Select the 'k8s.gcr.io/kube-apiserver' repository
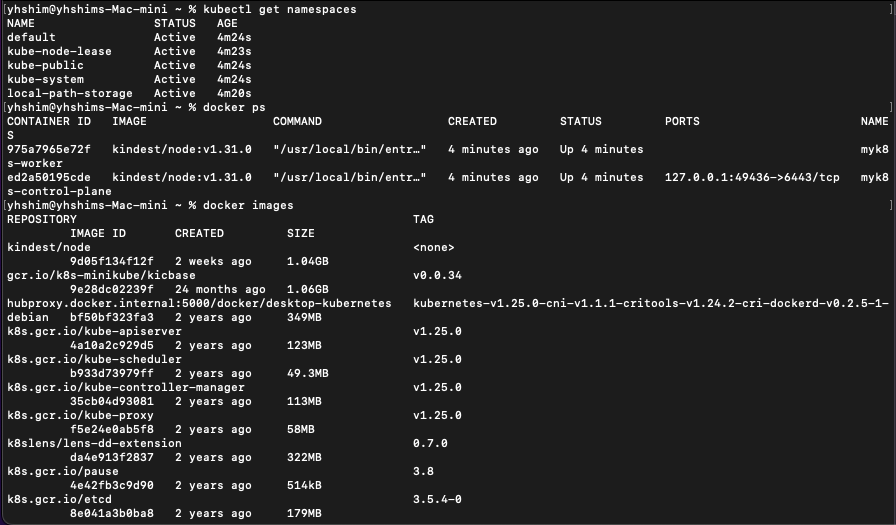Image resolution: width=896 pixels, height=525 pixels. pyautogui.click(x=94, y=331)
